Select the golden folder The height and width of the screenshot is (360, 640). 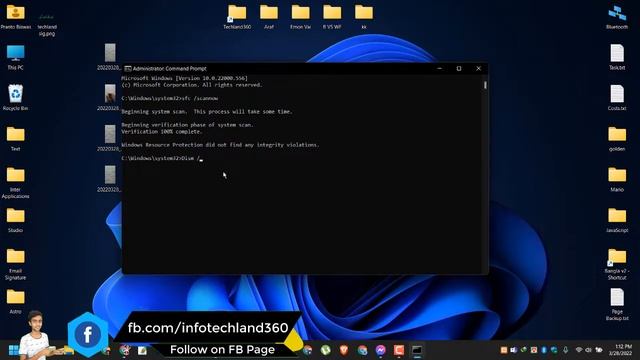617,138
